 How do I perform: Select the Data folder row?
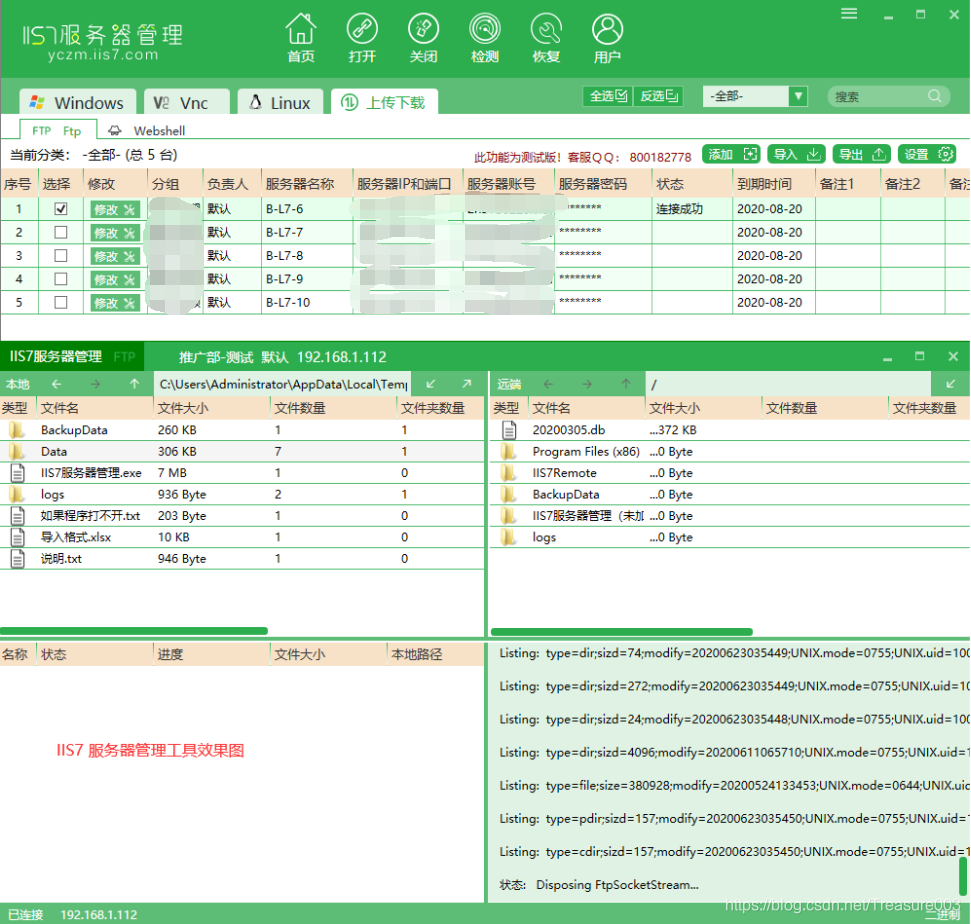(x=242, y=451)
